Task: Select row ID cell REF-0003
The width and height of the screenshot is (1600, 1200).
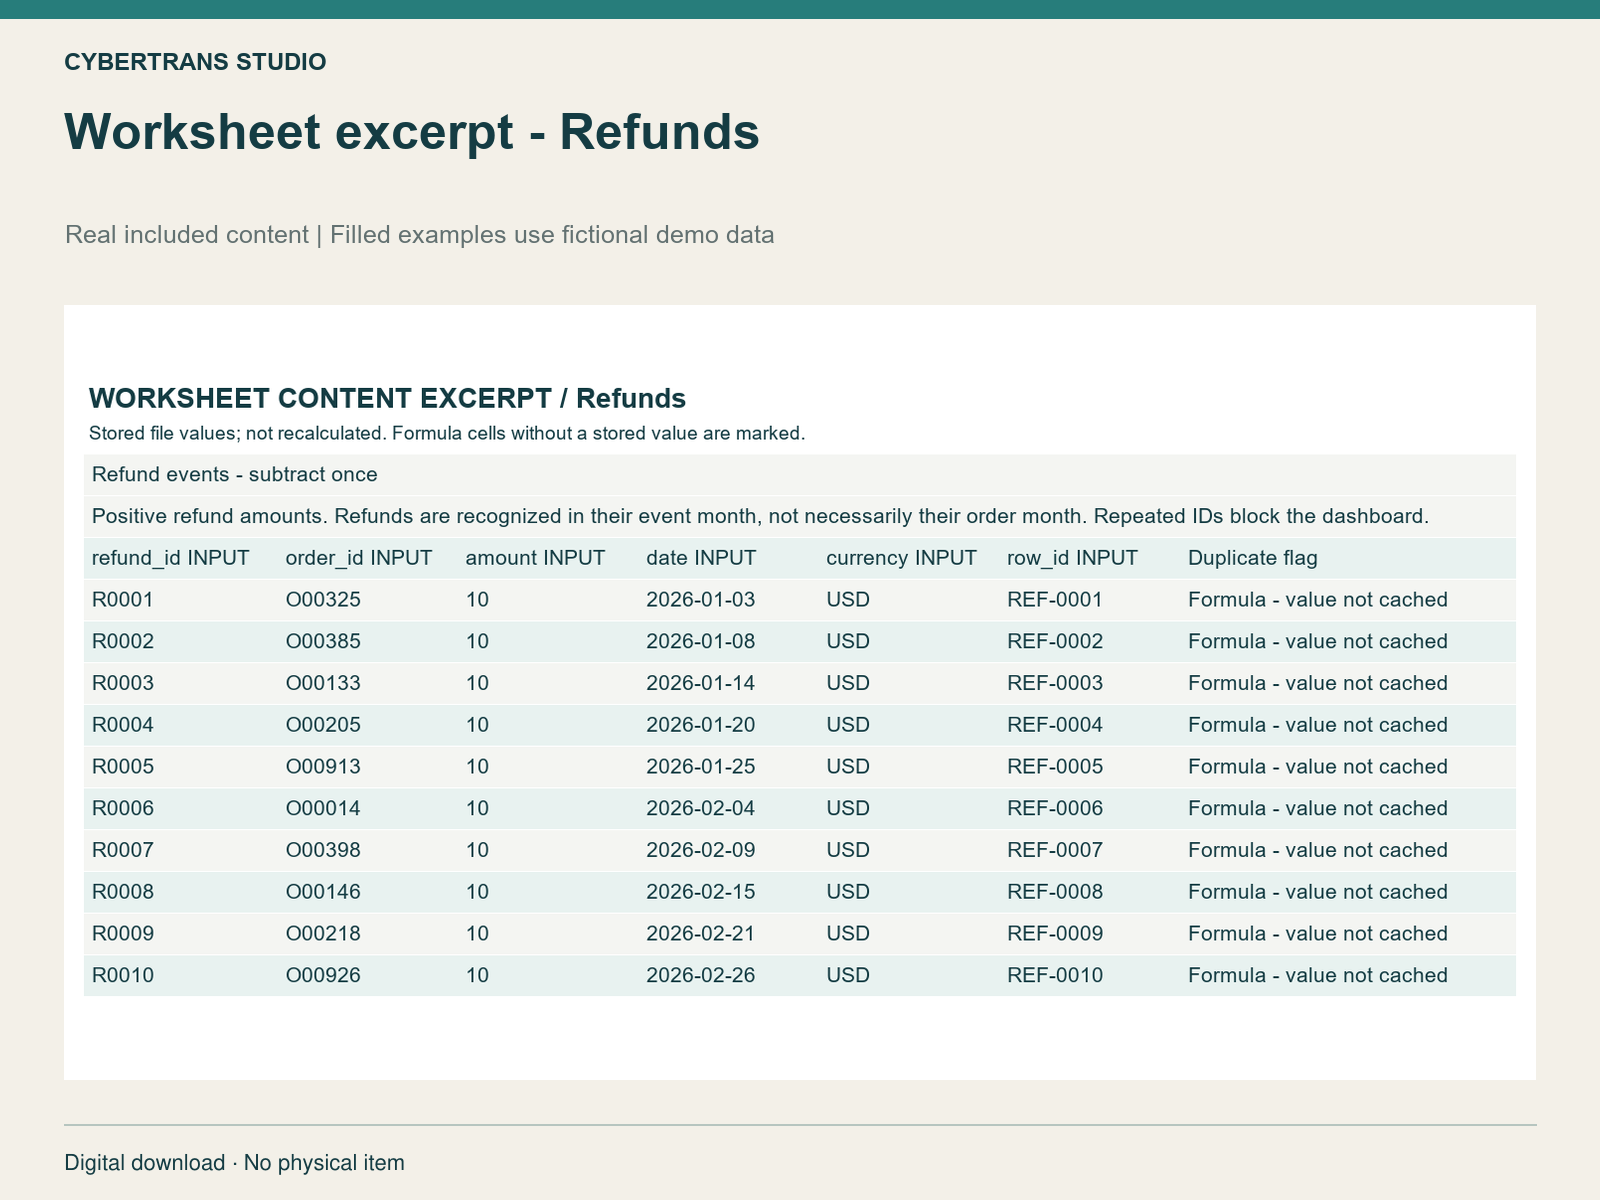Action: tap(1055, 683)
